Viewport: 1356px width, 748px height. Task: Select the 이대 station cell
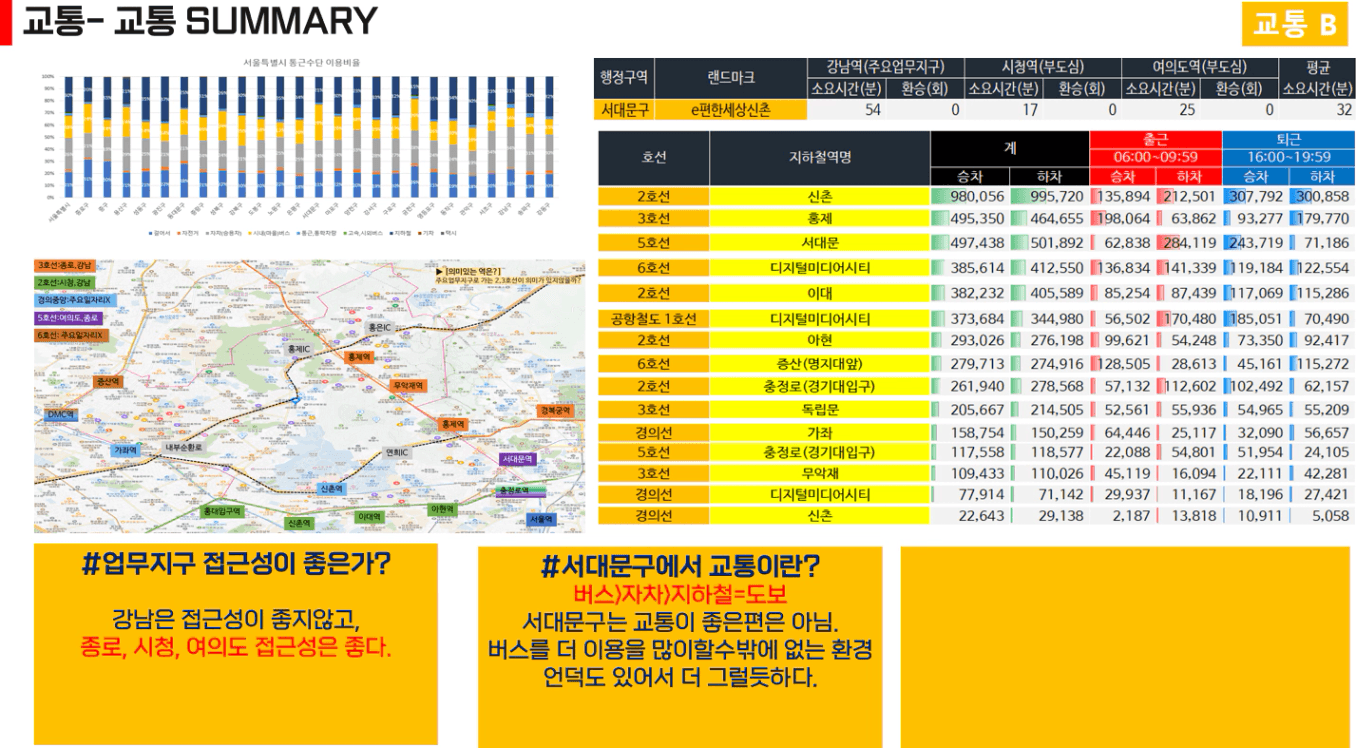tap(819, 293)
